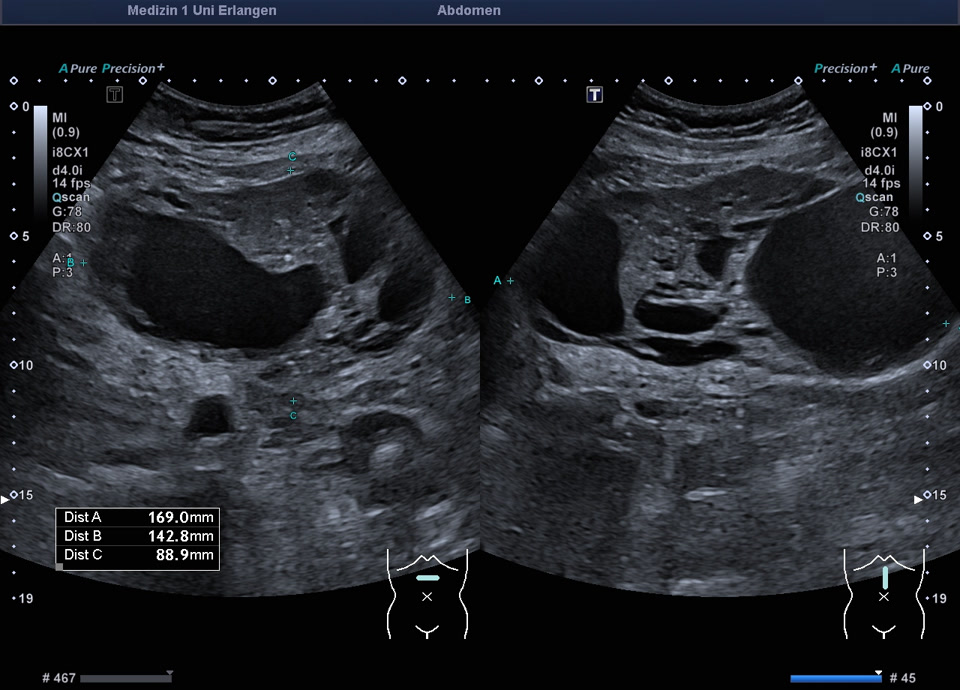Click Dist A 169.0mm measurement row
Viewport: 960px width, 690px height.
[138, 517]
